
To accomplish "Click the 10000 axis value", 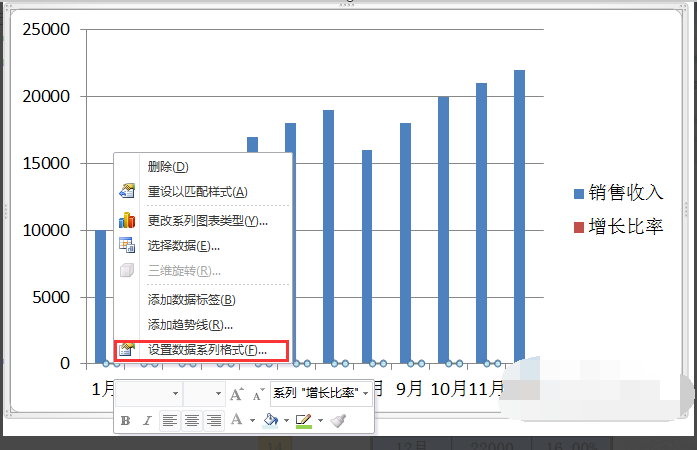I will (x=46, y=231).
